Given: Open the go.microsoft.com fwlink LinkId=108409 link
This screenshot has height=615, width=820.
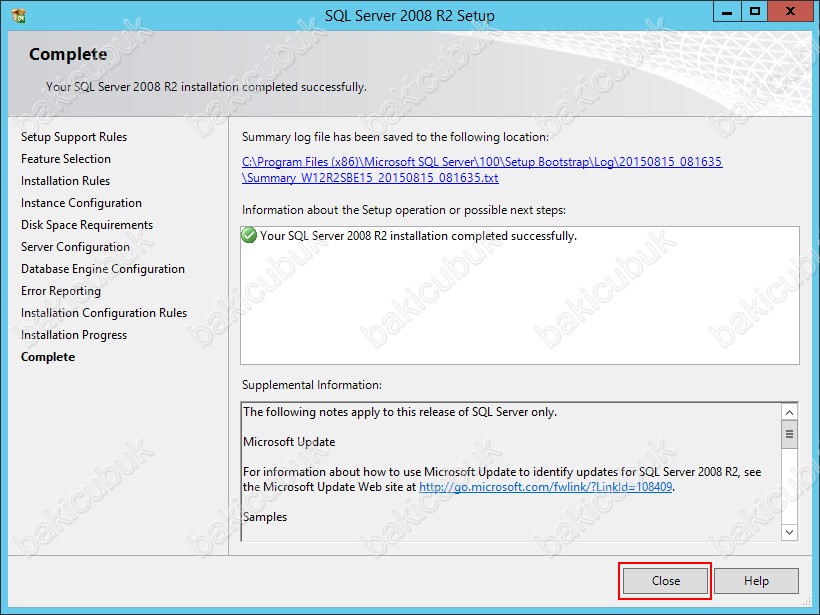Looking at the screenshot, I should [545, 487].
